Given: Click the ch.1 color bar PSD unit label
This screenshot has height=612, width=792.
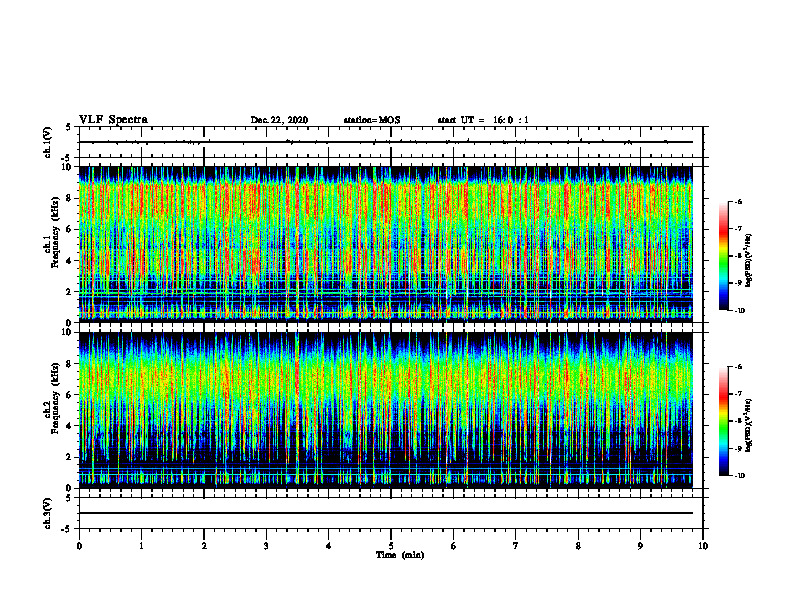Looking at the screenshot, I should pyautogui.click(x=749, y=261).
